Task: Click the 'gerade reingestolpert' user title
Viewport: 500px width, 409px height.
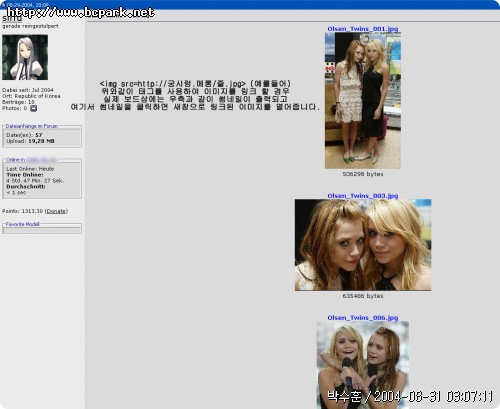Action: [30, 26]
